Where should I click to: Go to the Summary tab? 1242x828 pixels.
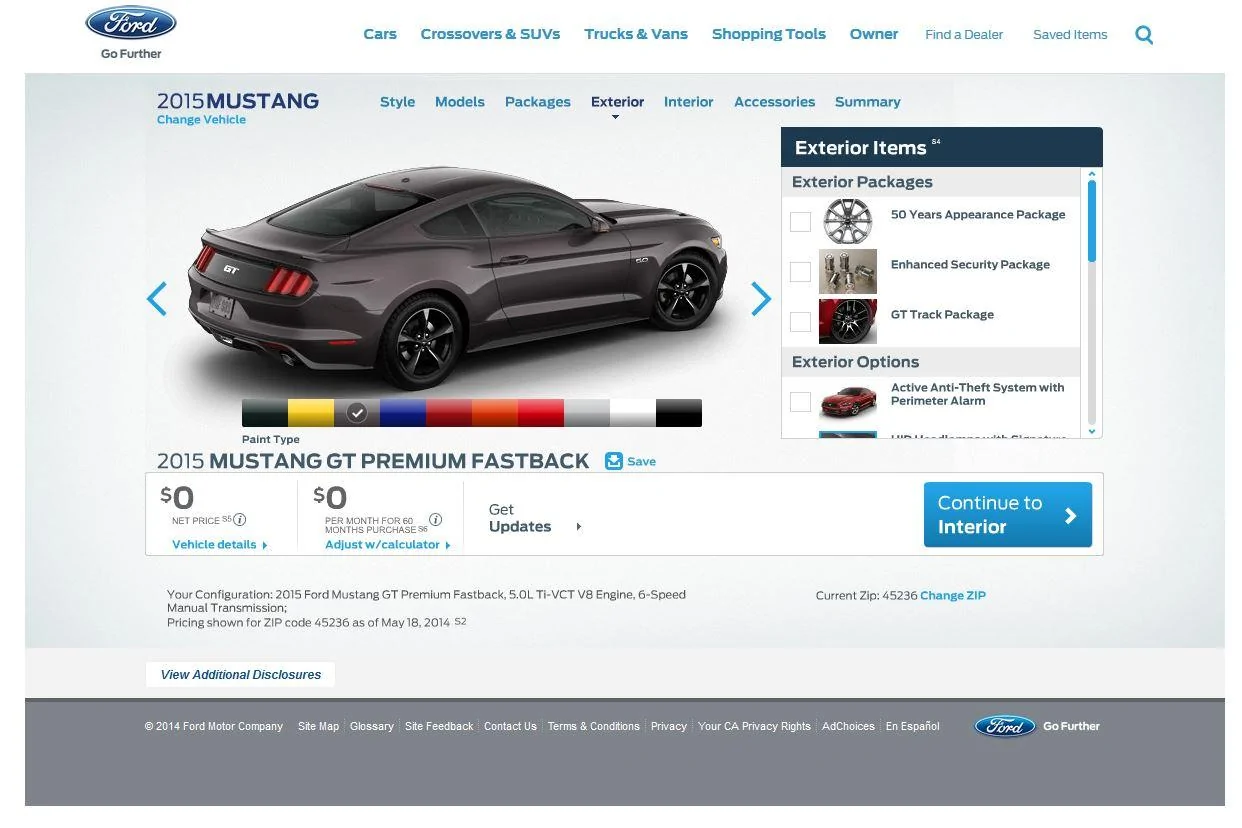[x=868, y=102]
